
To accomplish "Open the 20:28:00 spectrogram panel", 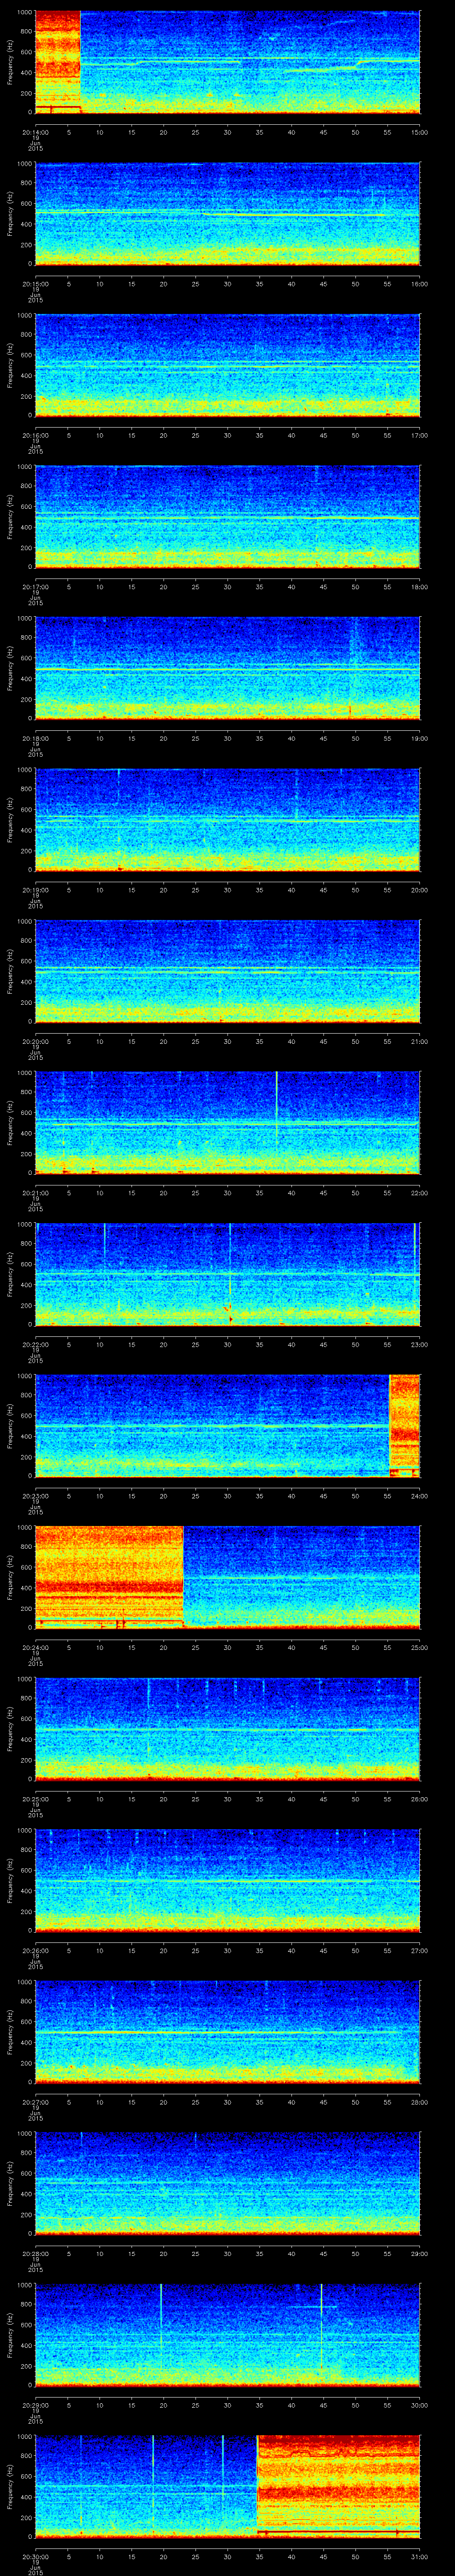I will (227, 2183).
